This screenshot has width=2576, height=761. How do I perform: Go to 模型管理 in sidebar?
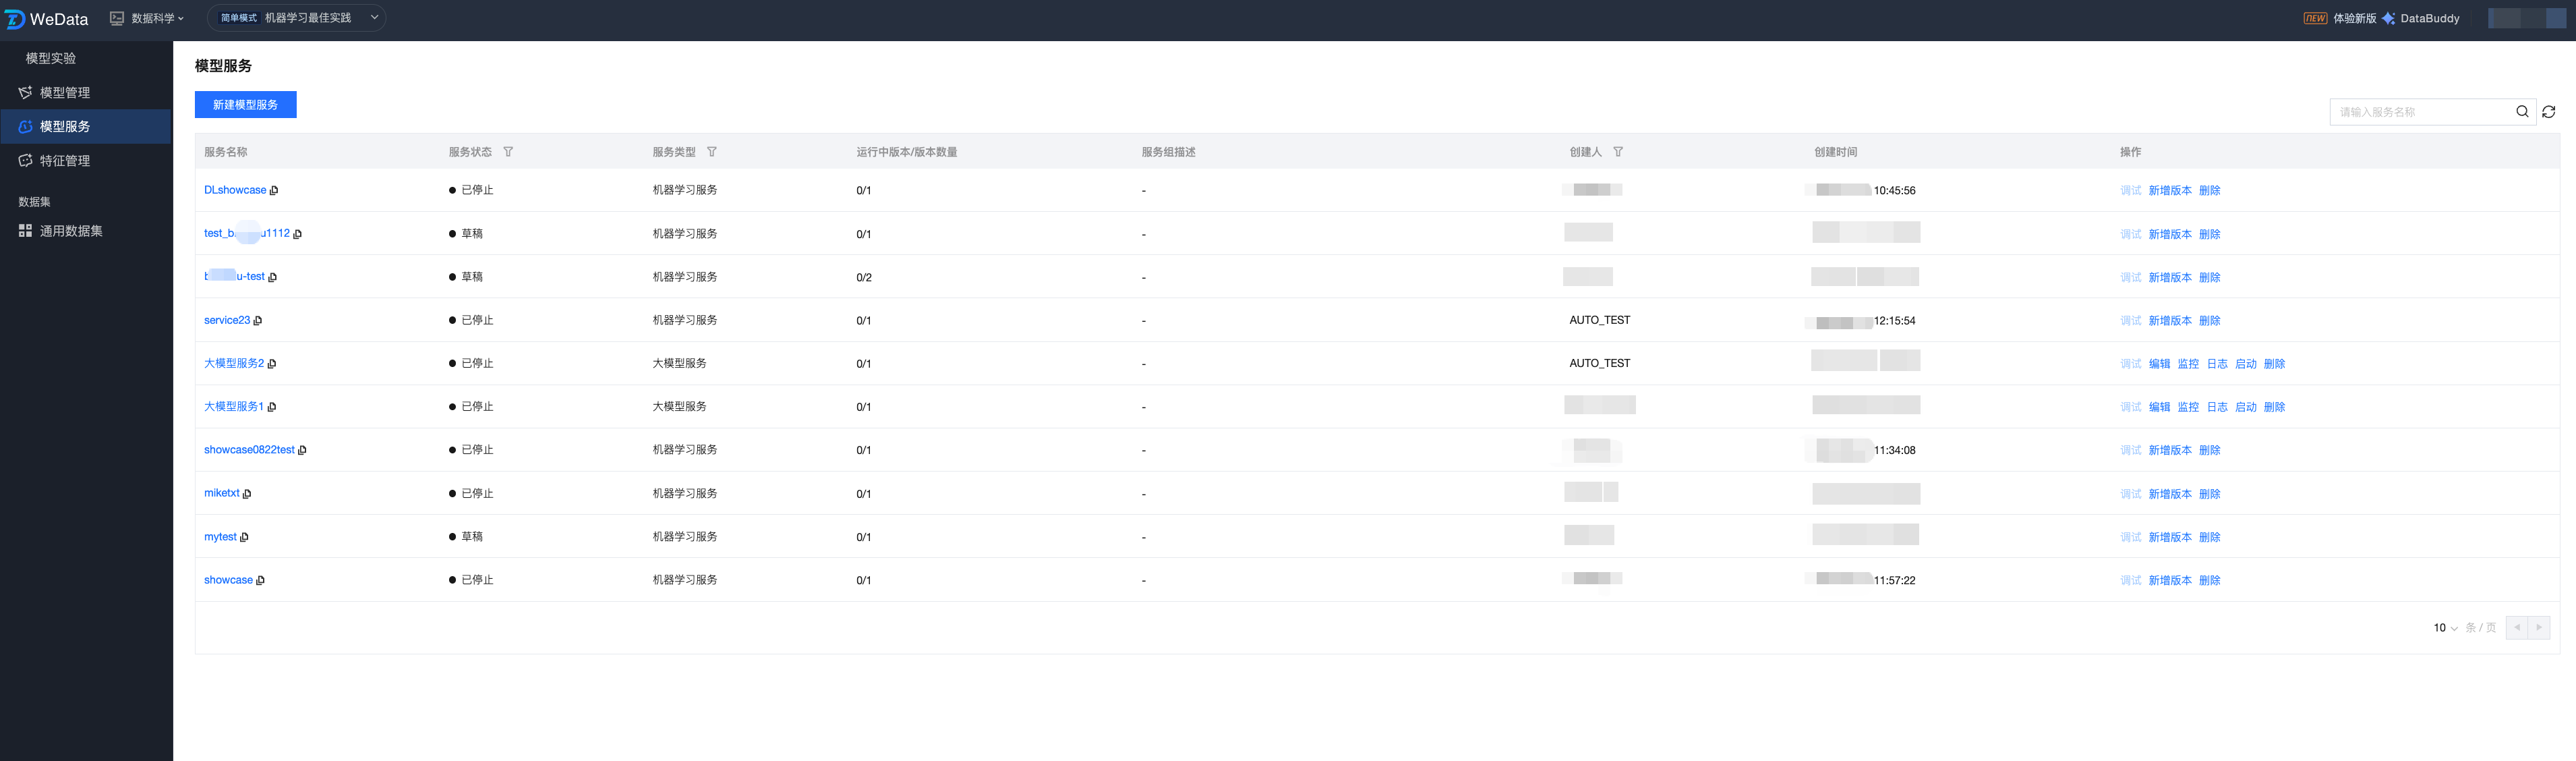pos(64,93)
